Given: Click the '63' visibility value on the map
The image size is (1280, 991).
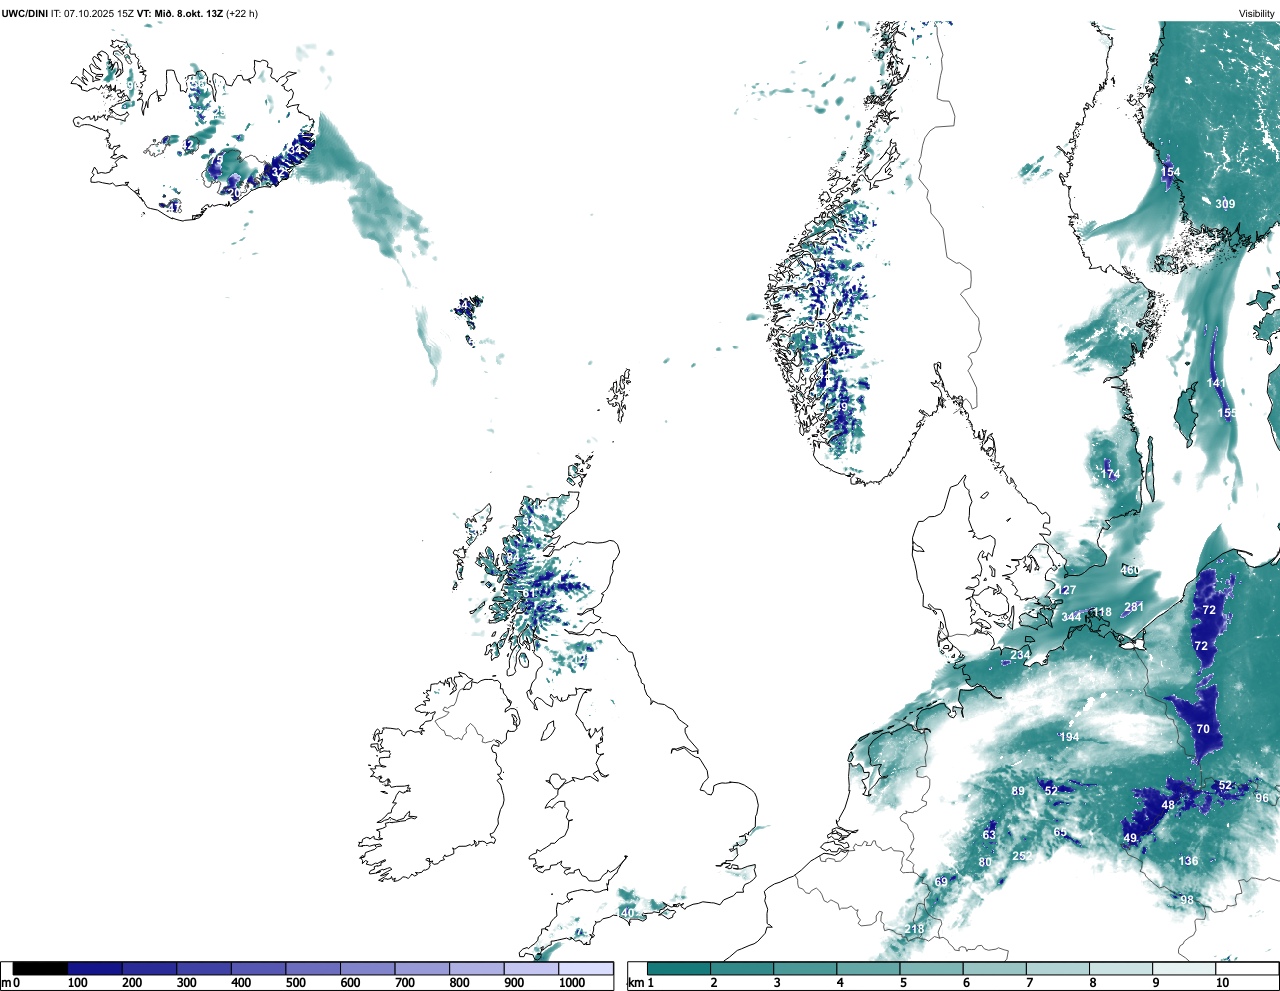Looking at the screenshot, I should click(x=989, y=835).
